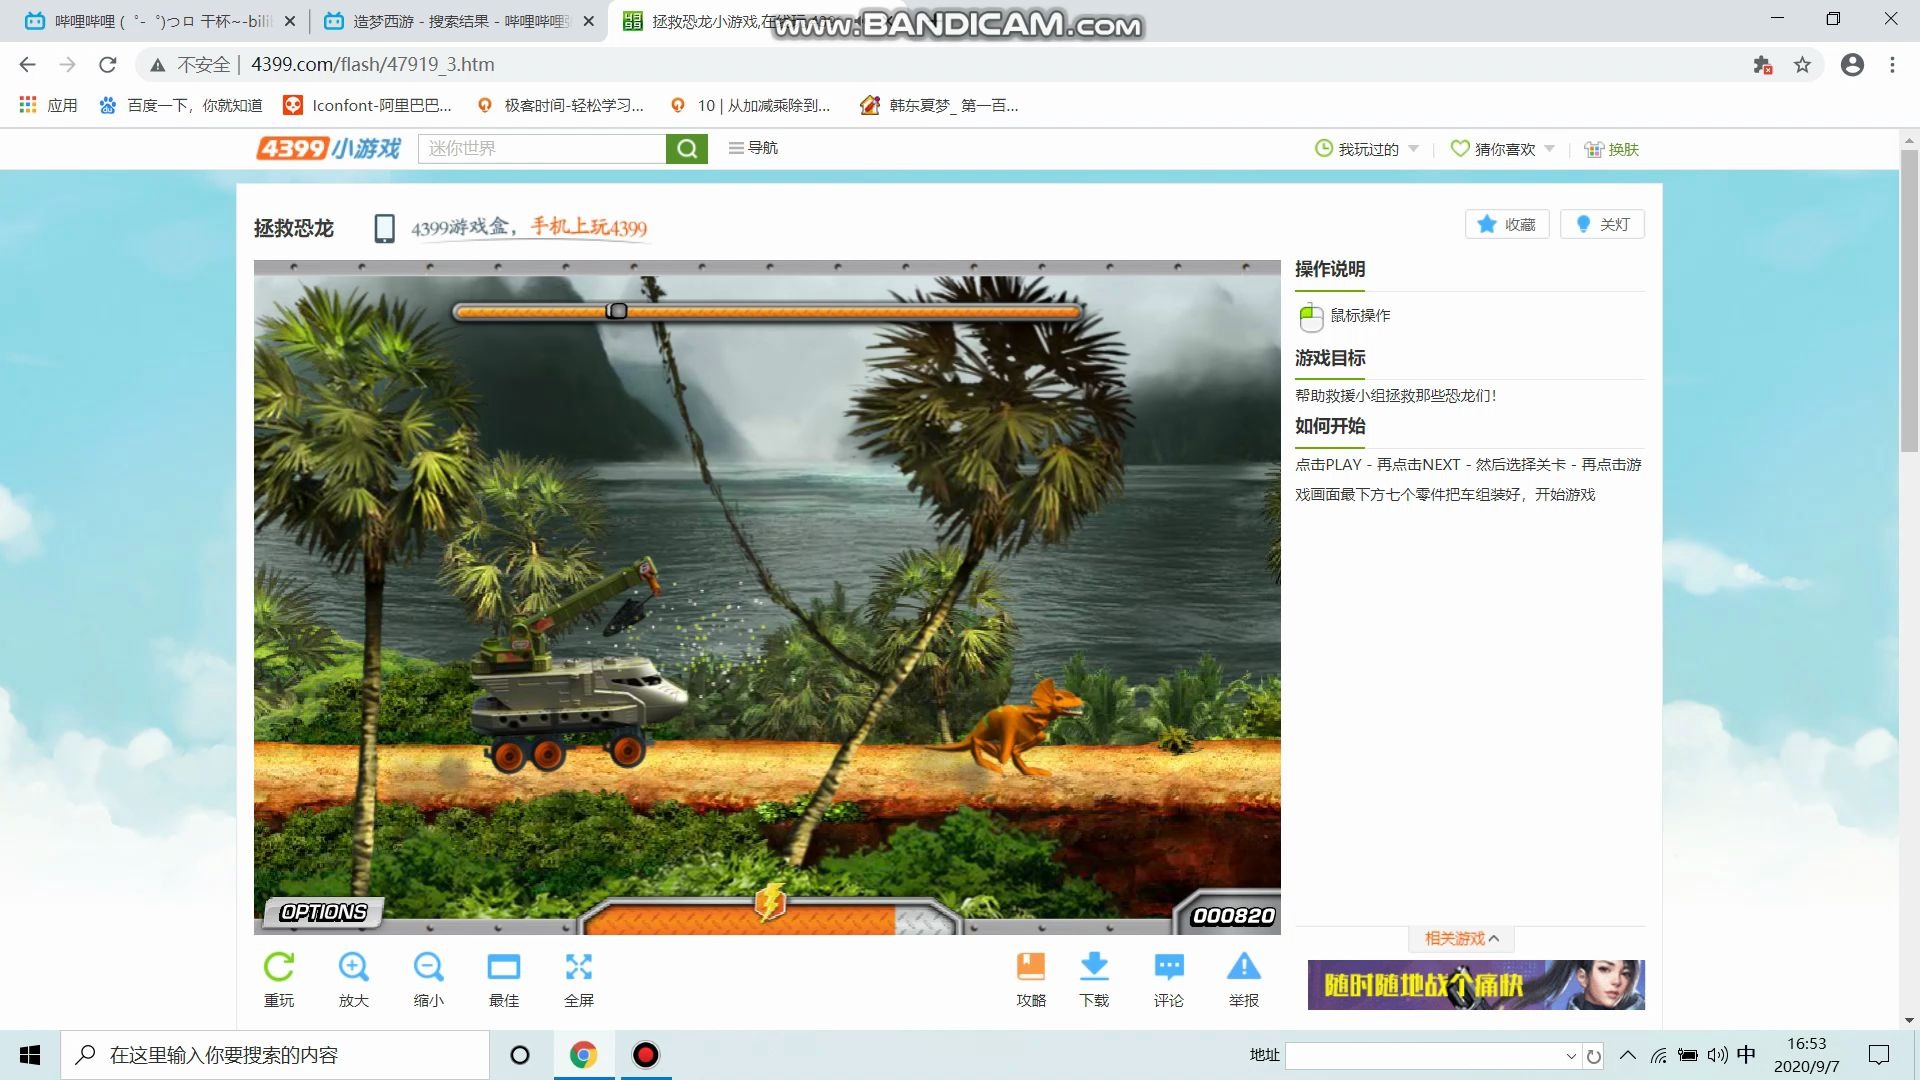Viewport: 1920px width, 1080px height.
Task: Click the 举报 report icon
Action: coord(1244,966)
